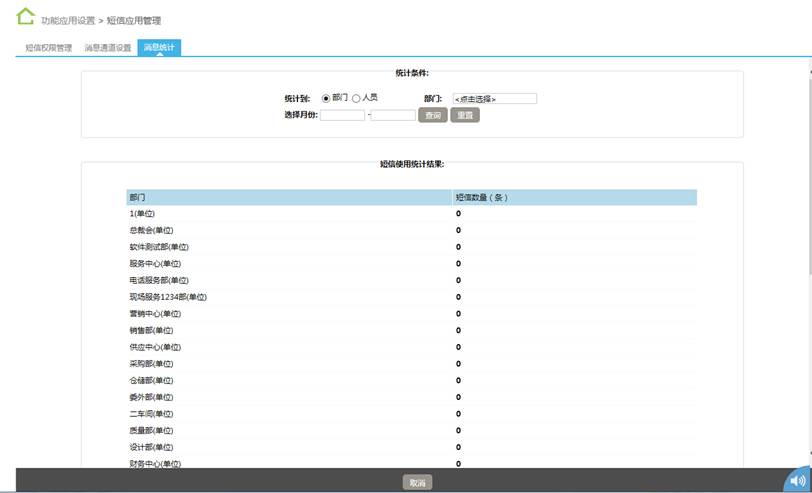
Task: Click the right-side vertical scrollbar
Action: (807, 200)
